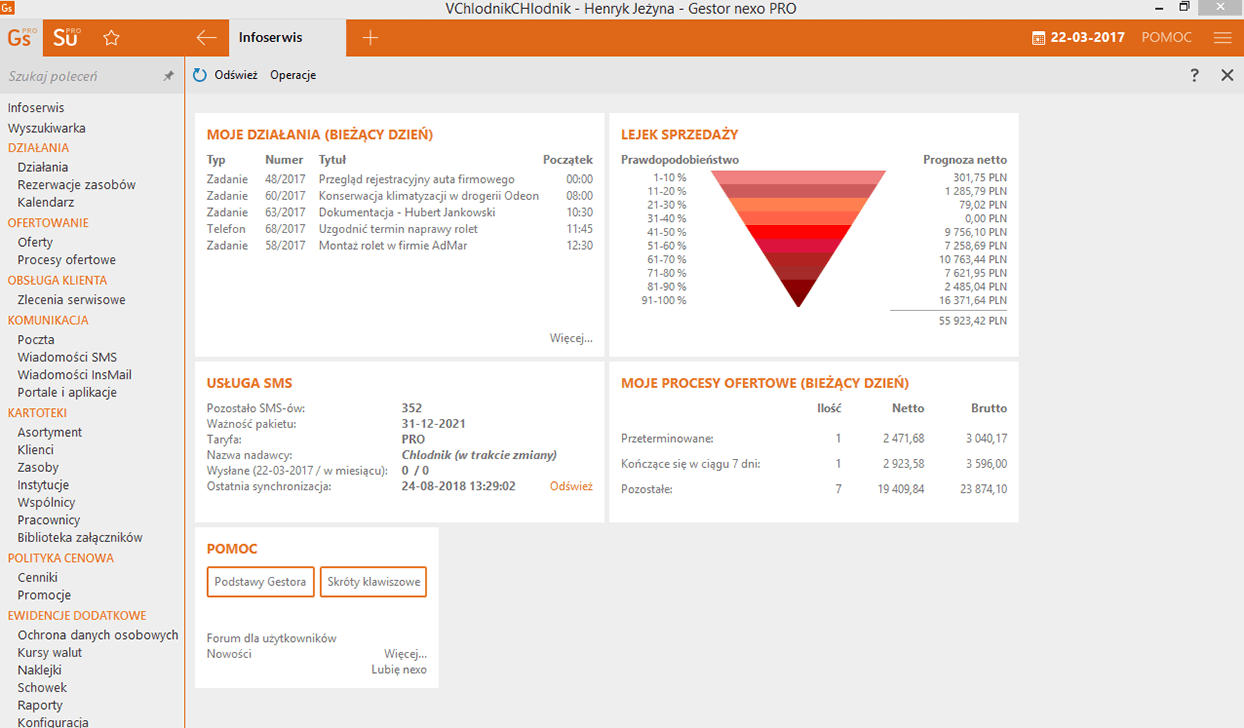1244x728 pixels.
Task: Click the Szukaj poleceń search field
Action: coord(80,76)
